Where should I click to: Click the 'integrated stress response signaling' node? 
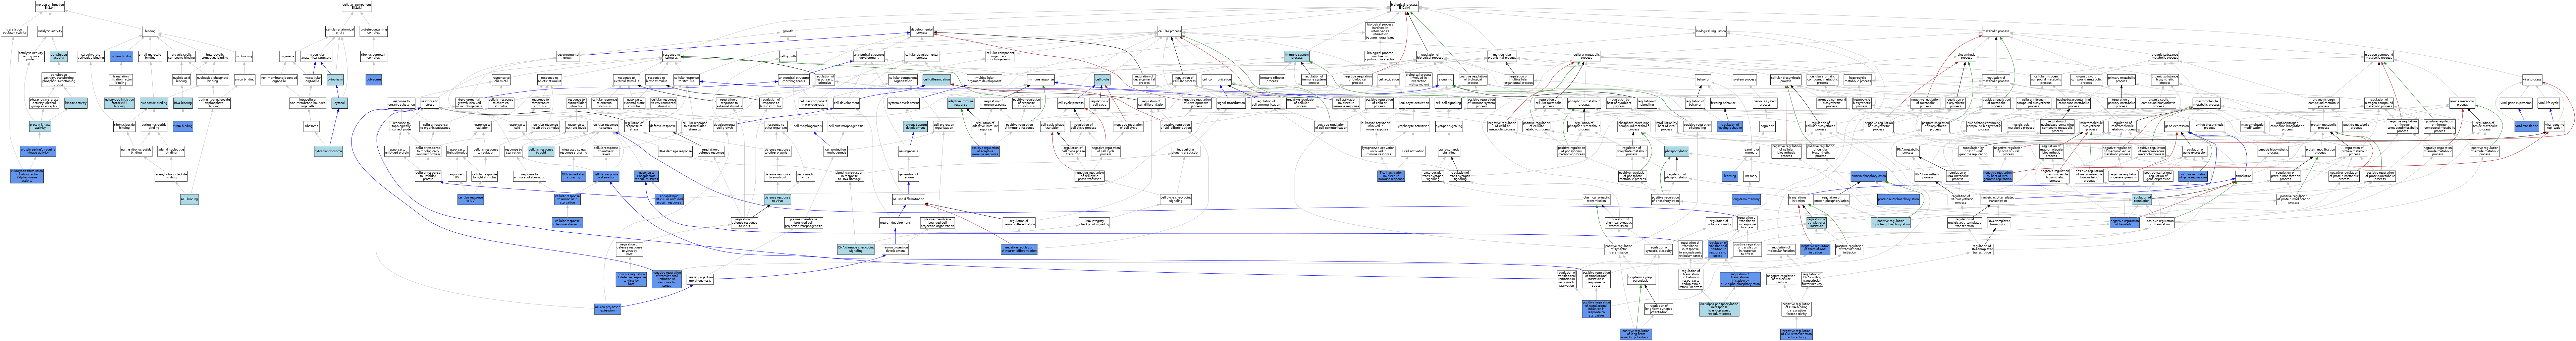pos(574,151)
